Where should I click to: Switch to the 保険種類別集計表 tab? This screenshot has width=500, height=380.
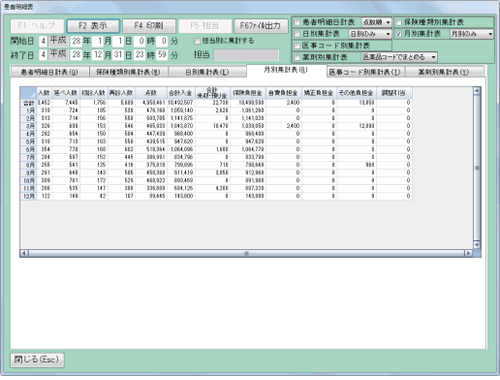(129, 72)
